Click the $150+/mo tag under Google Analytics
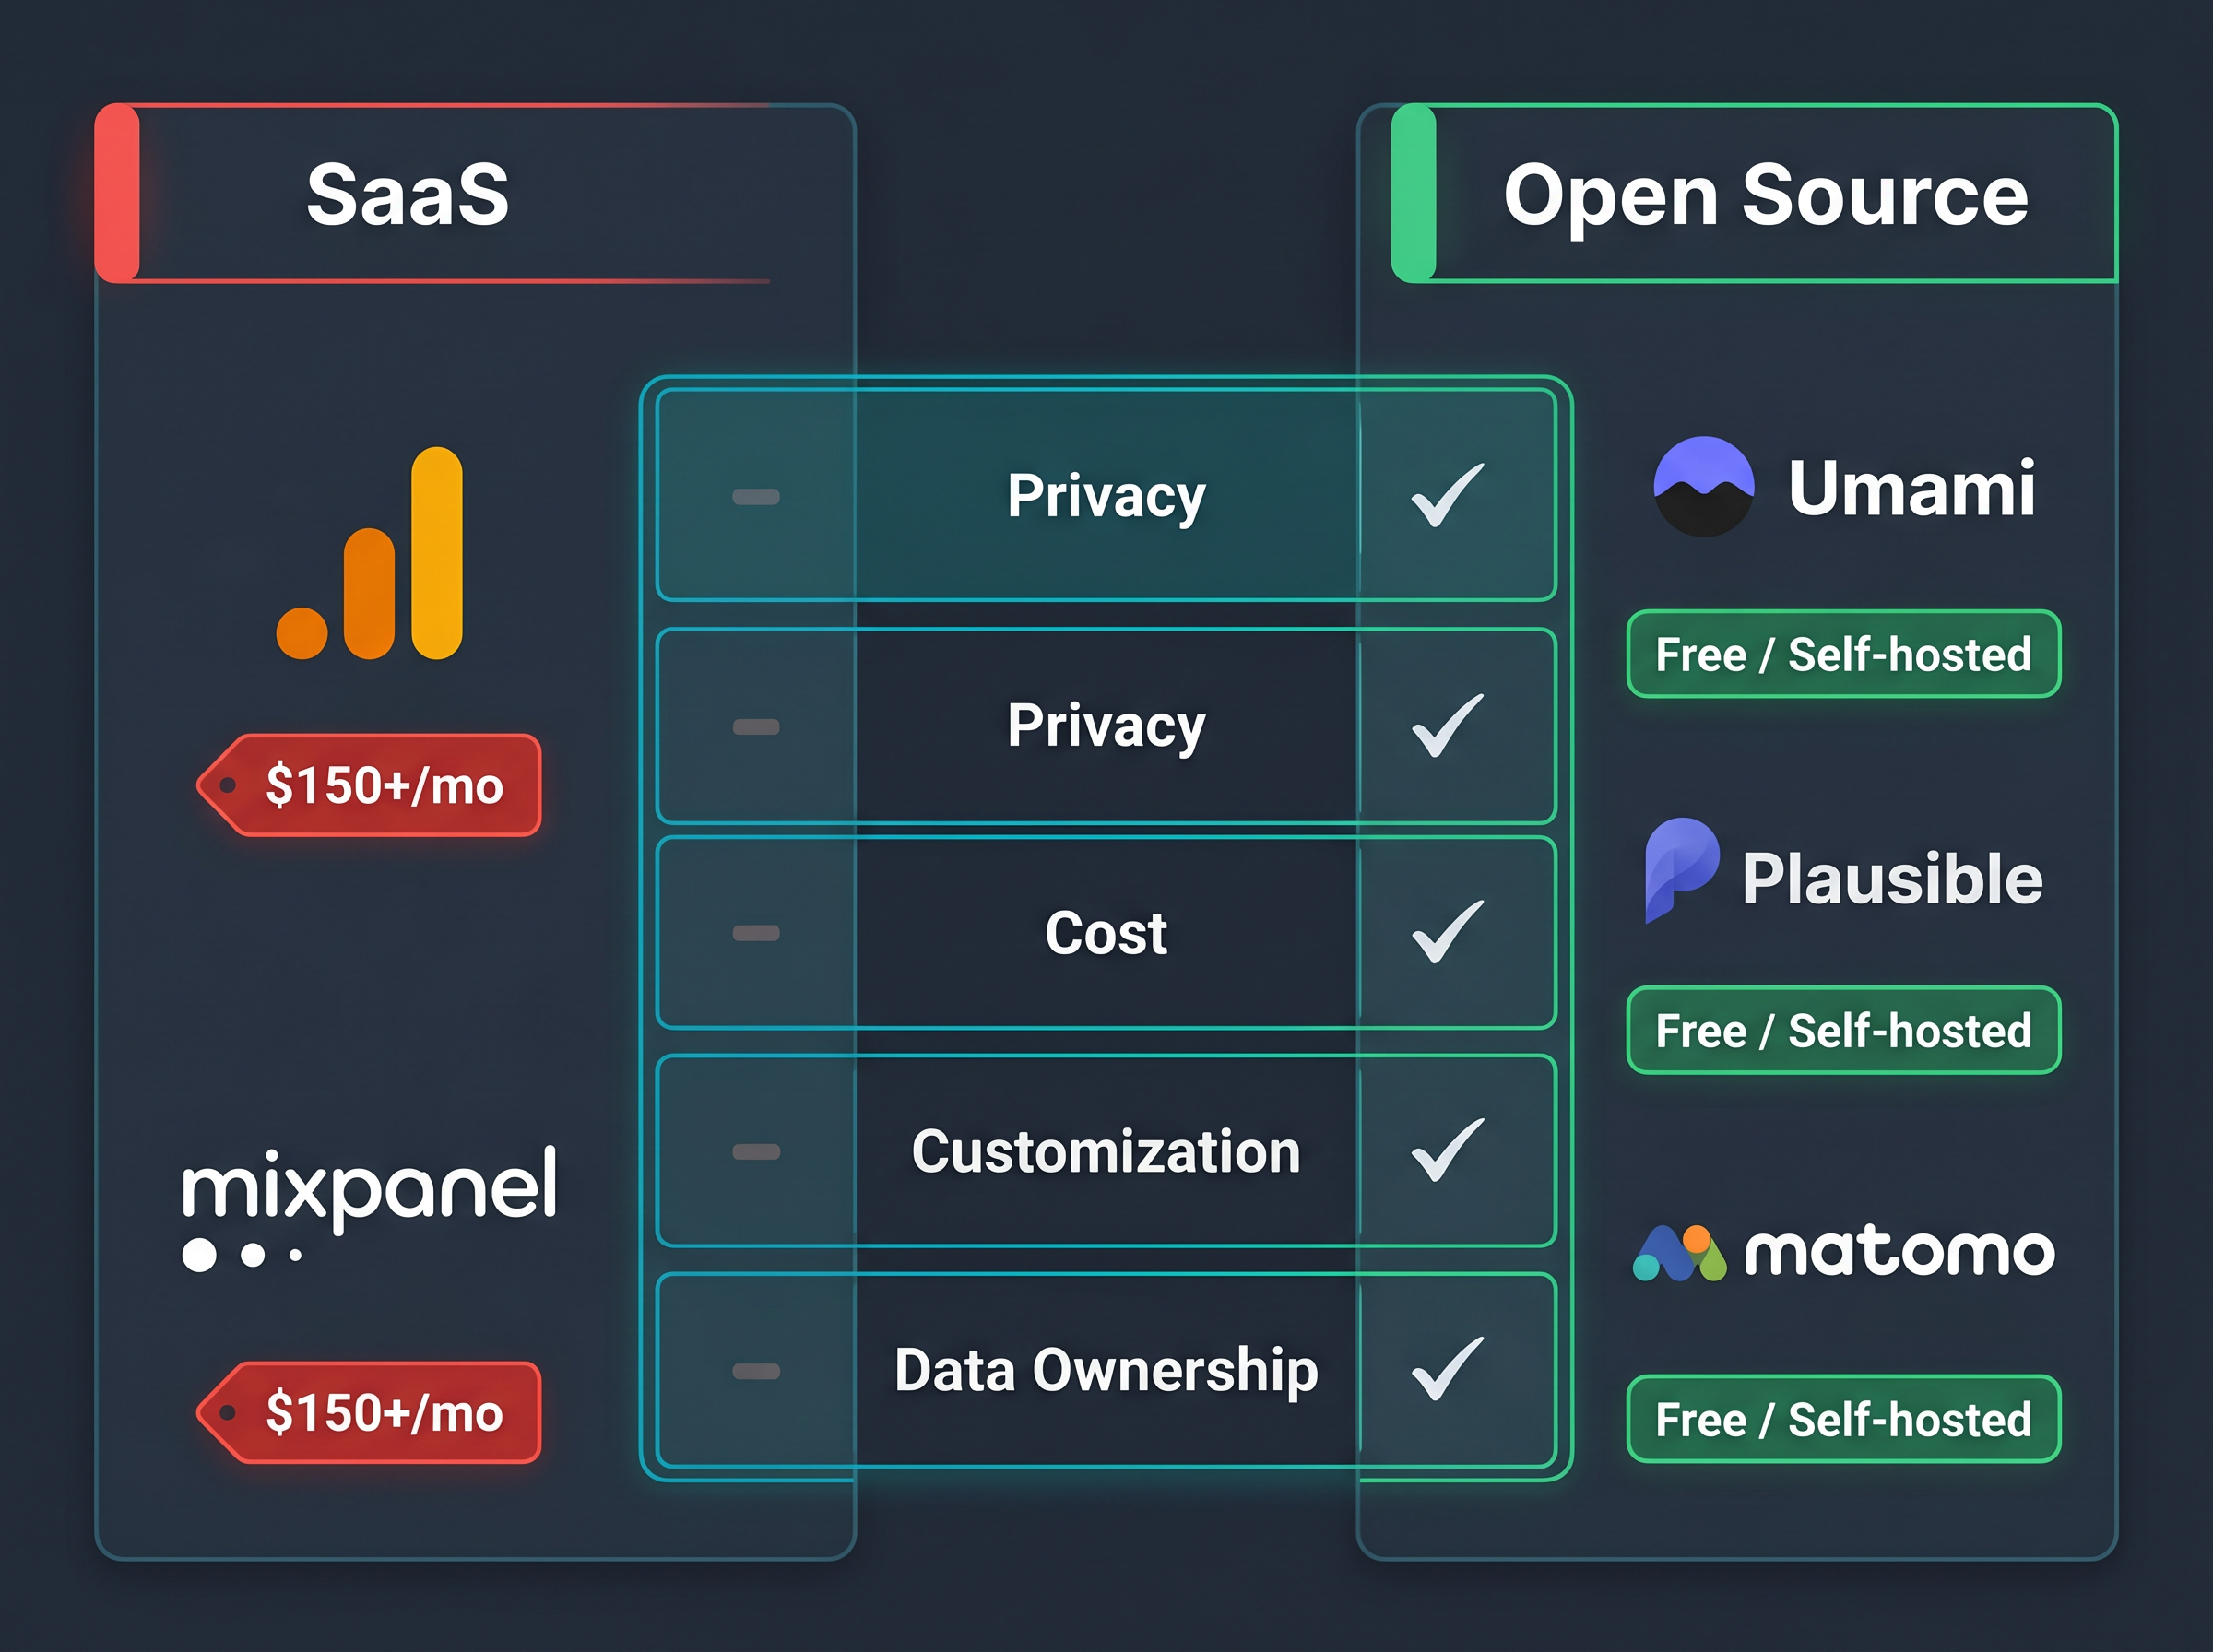 click(369, 785)
